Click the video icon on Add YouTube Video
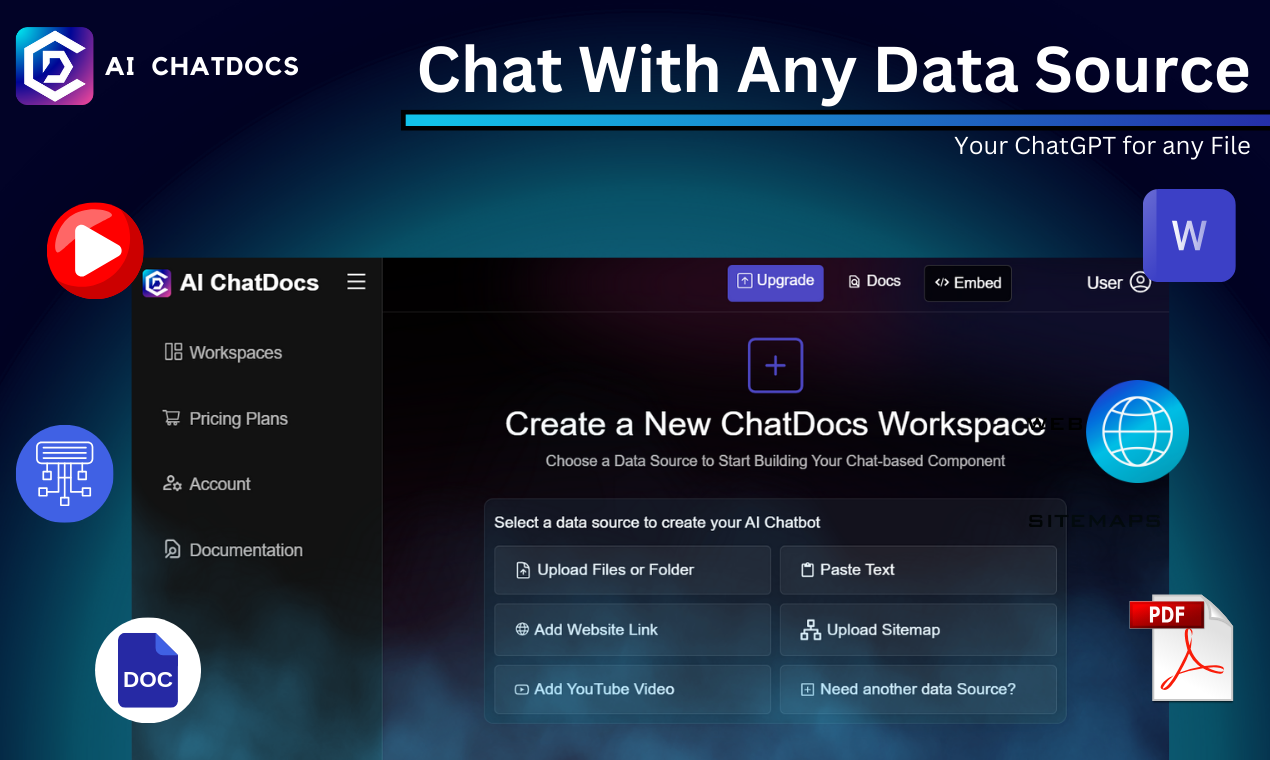Screen dimensions: 1270x760 (522, 689)
